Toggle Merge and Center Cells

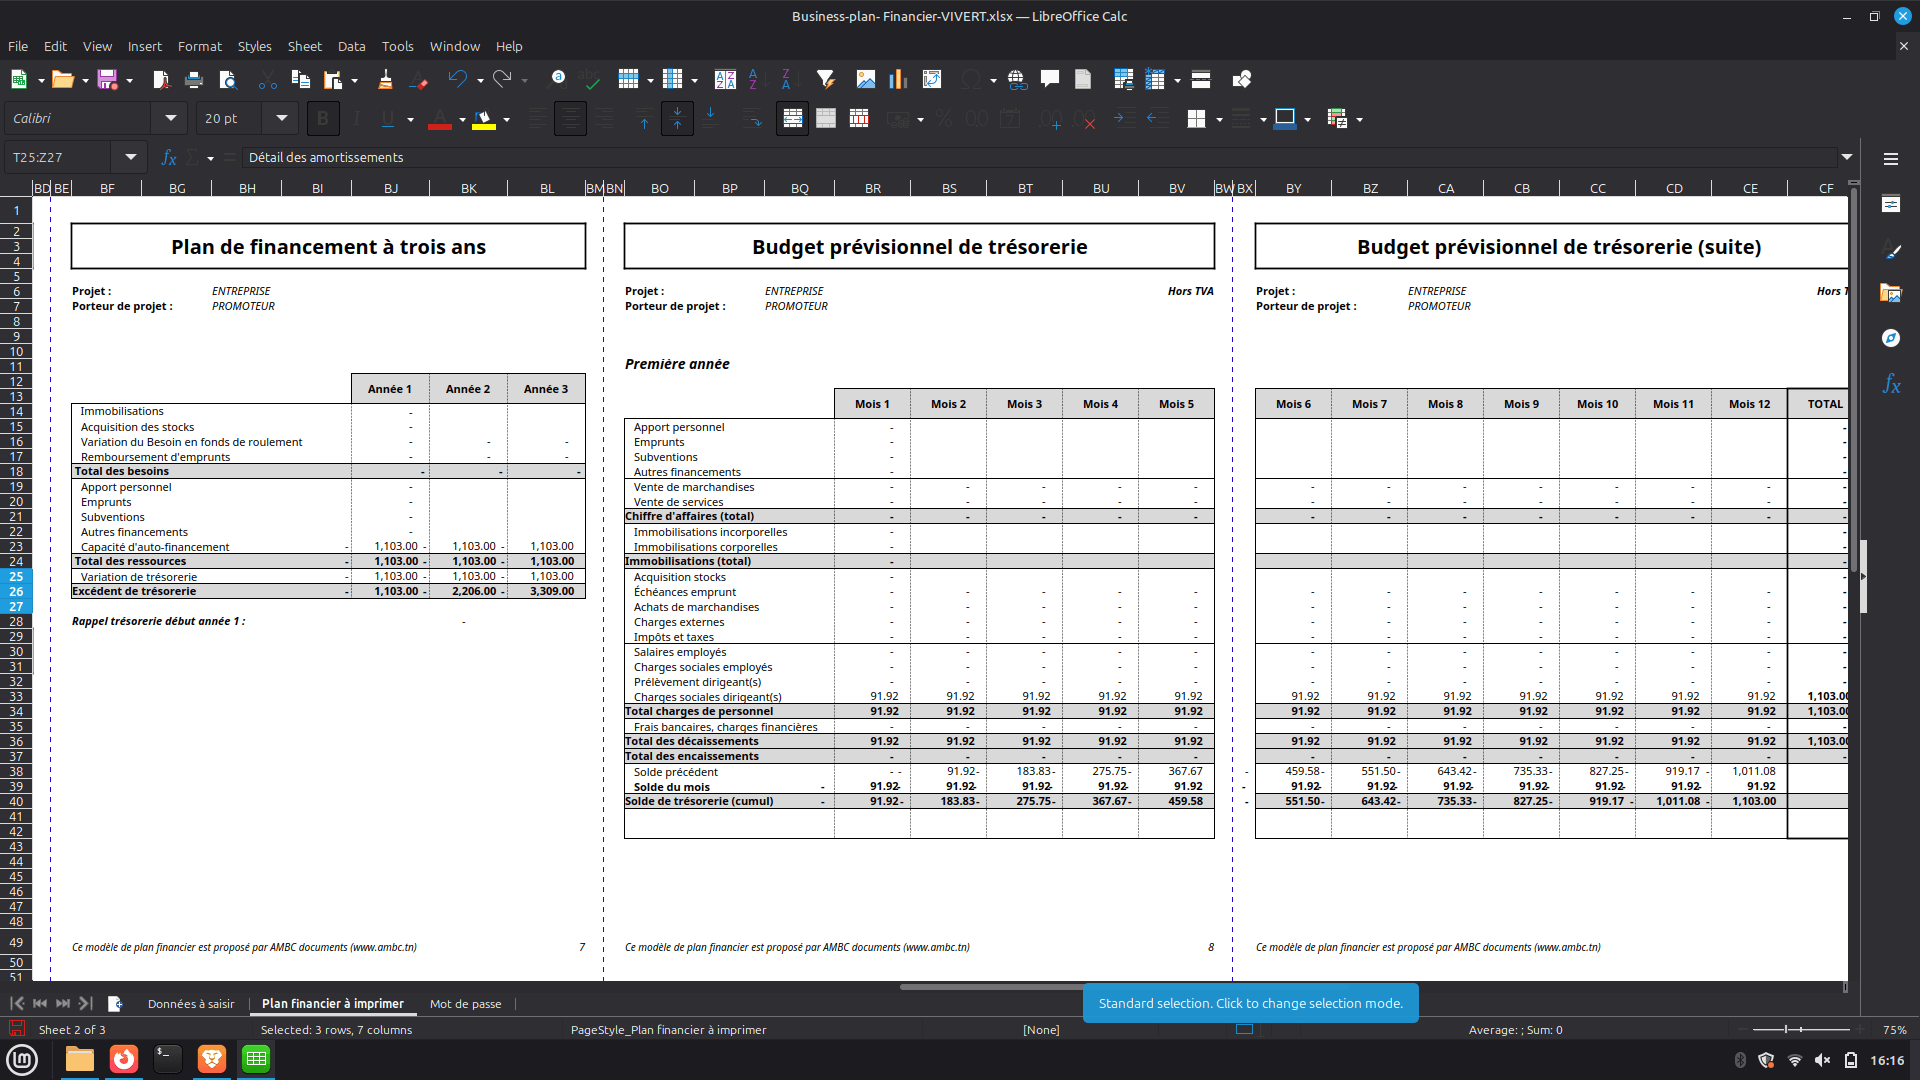pyautogui.click(x=792, y=119)
